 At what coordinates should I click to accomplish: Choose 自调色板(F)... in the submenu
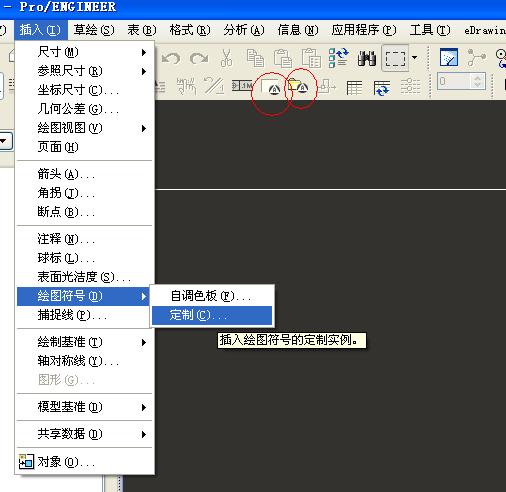click(x=212, y=296)
